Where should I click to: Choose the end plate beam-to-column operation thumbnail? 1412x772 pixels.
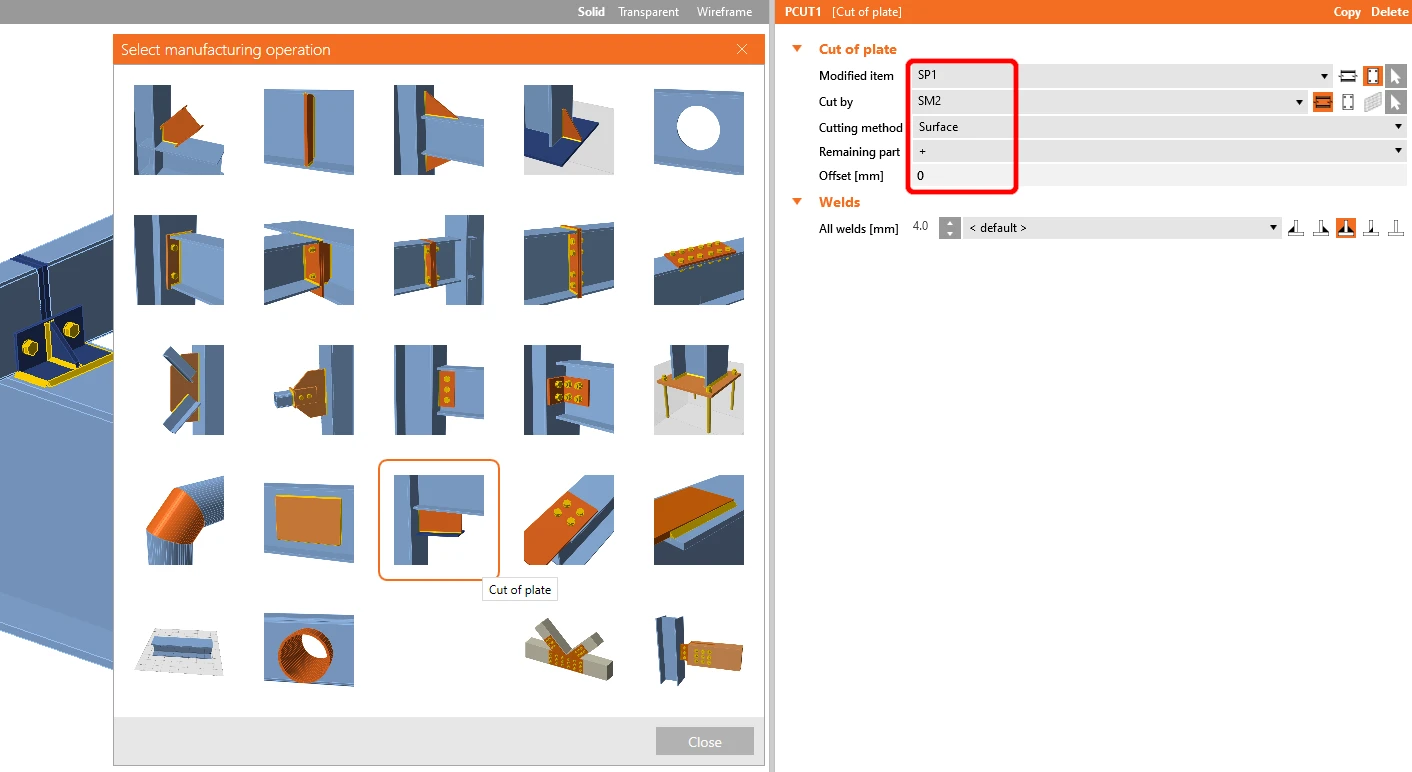pos(179,260)
